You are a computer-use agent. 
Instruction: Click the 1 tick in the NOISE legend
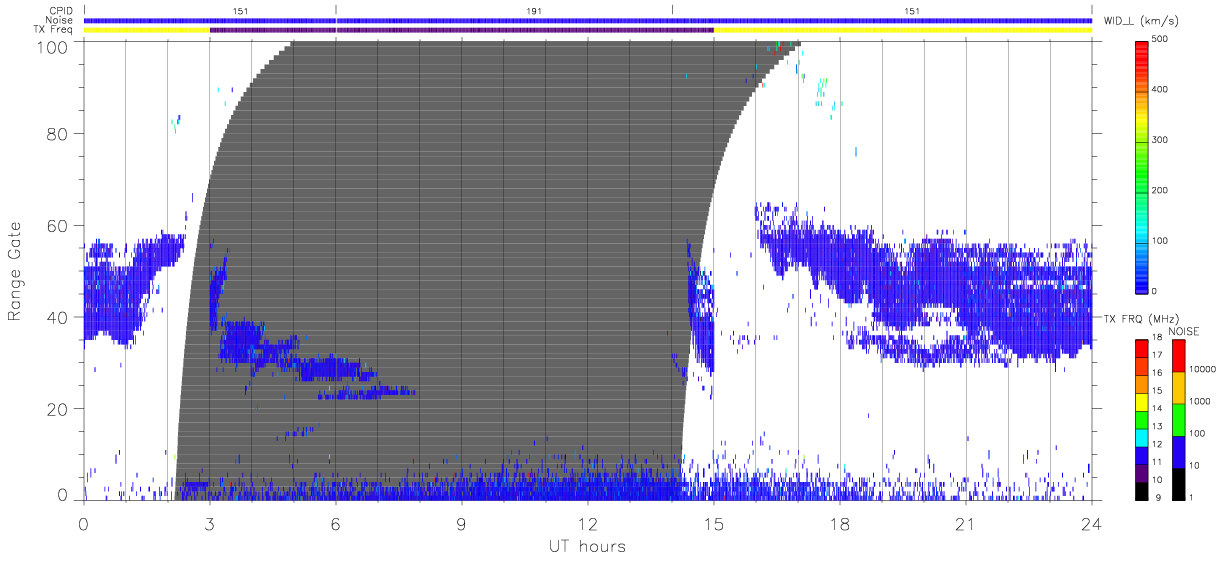click(x=1192, y=497)
